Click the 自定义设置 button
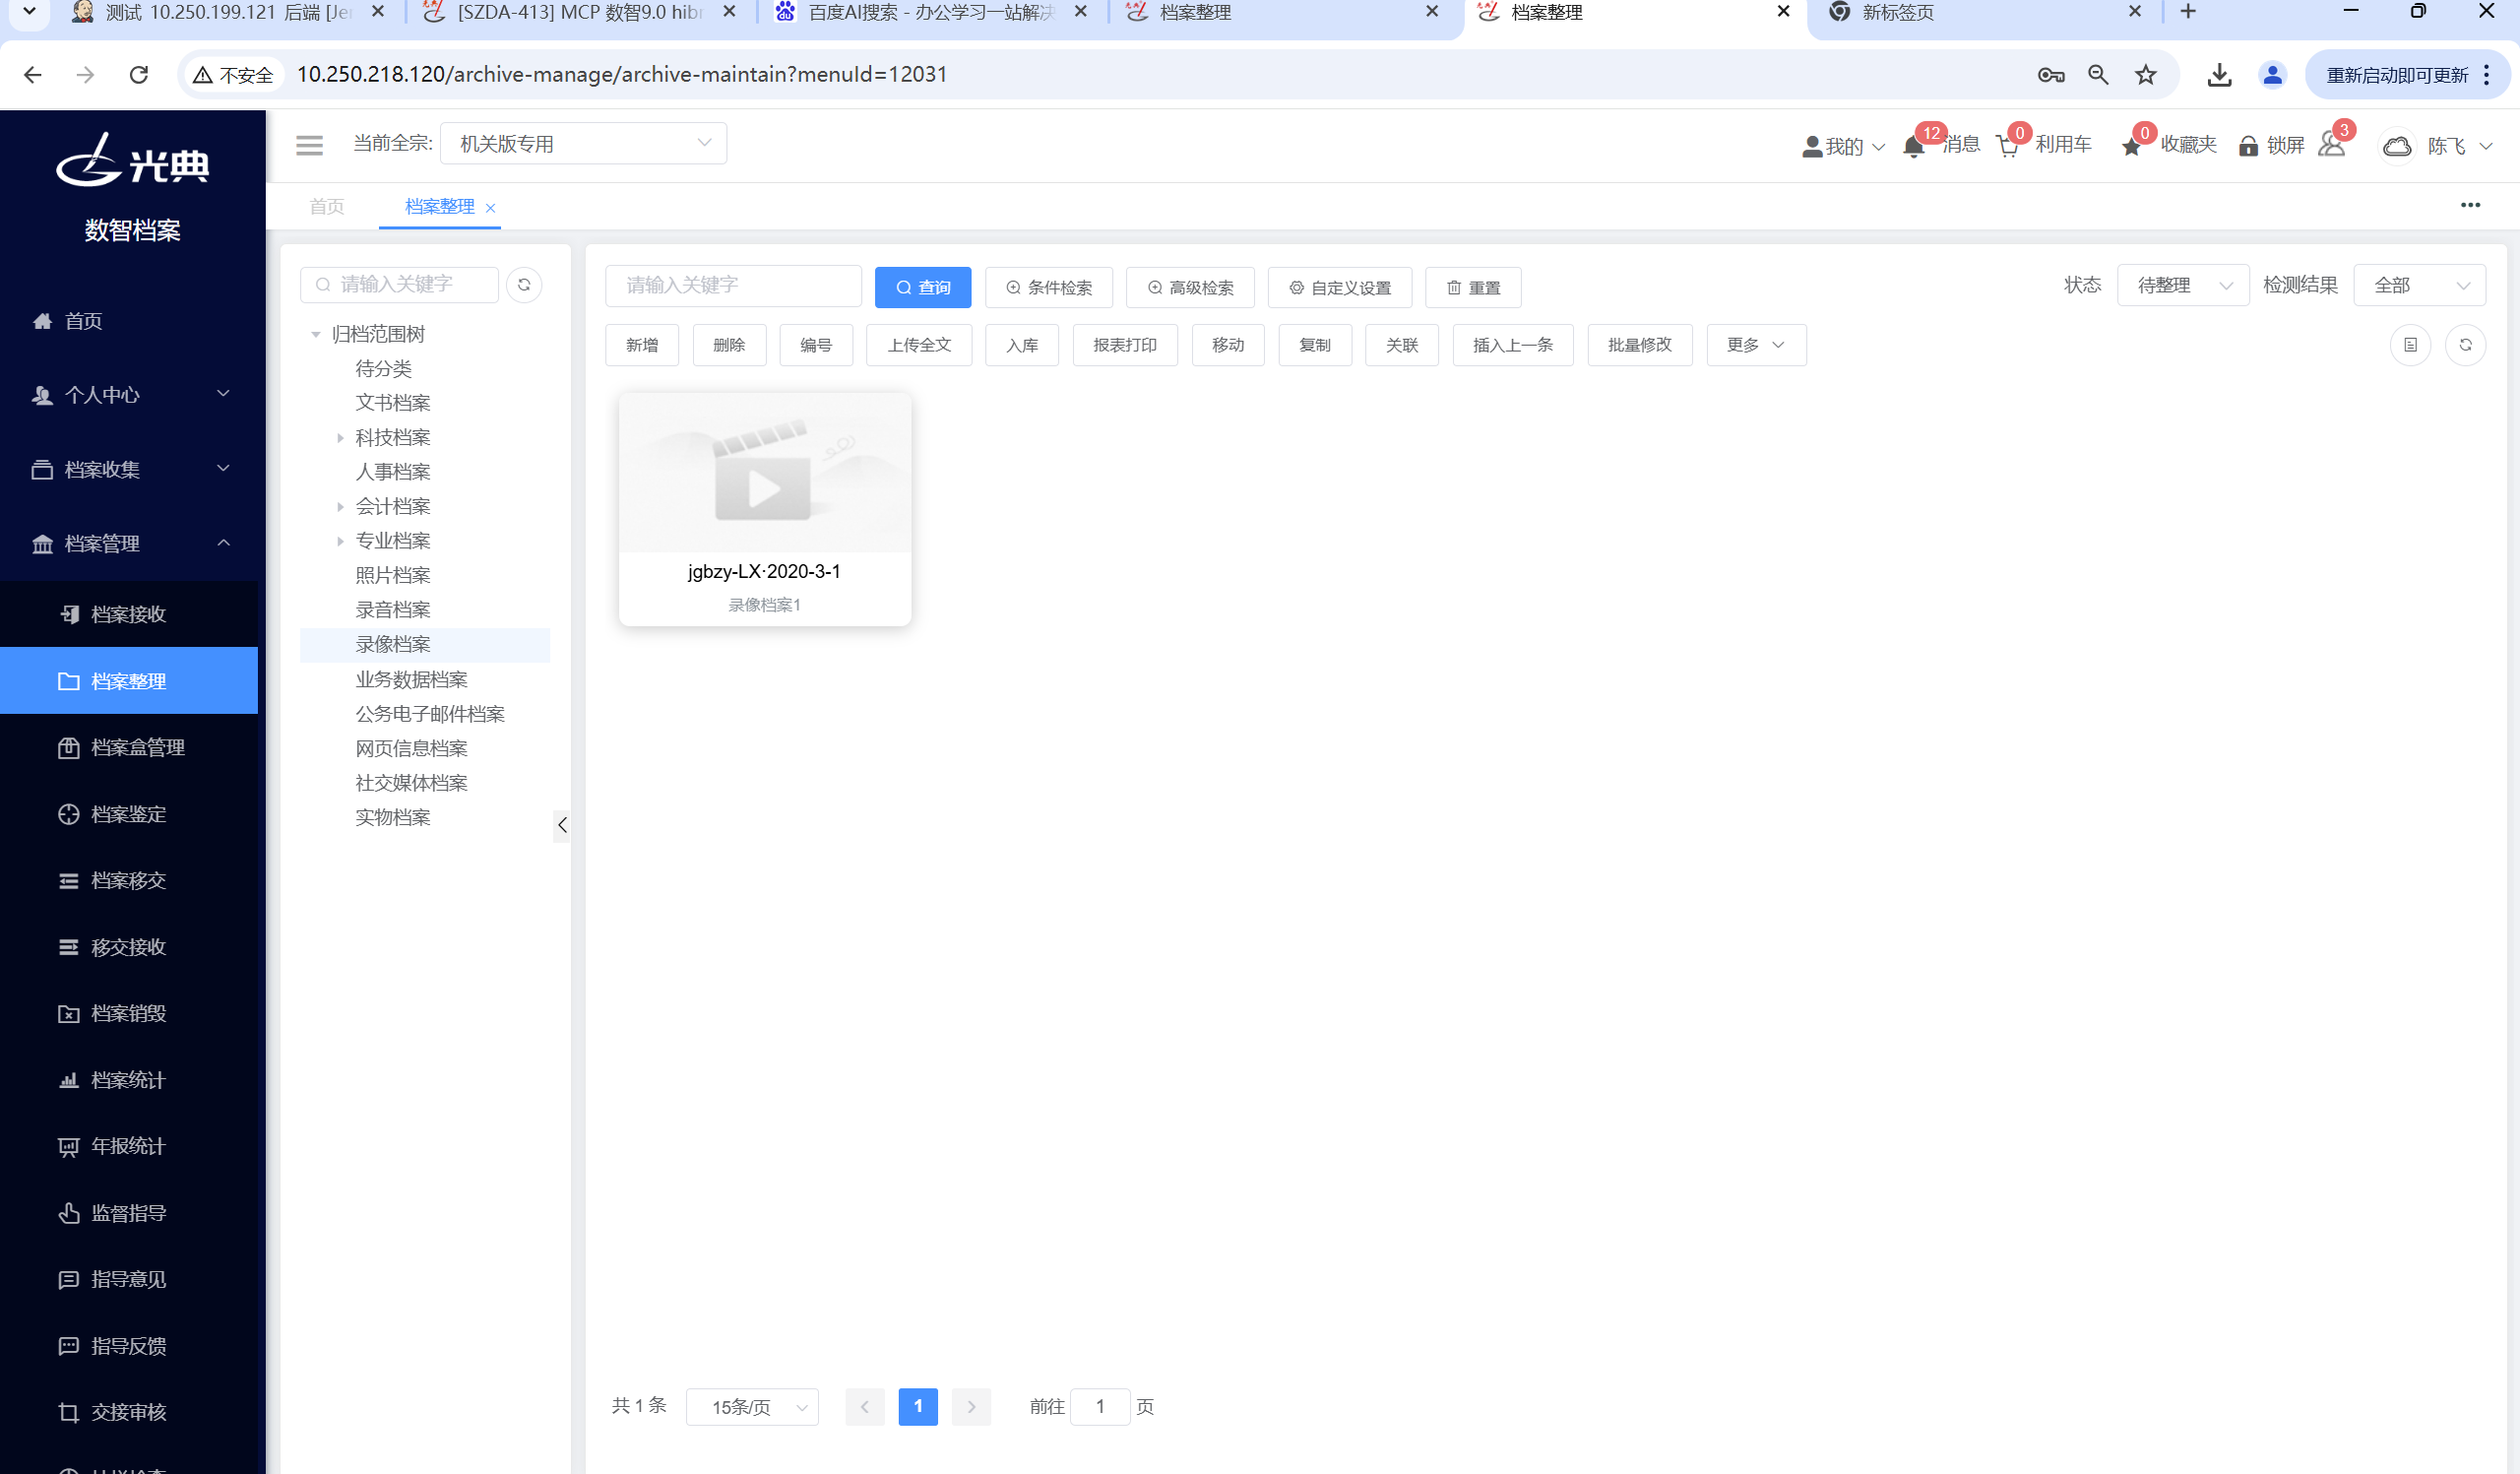2520x1474 pixels. pyautogui.click(x=1339, y=287)
